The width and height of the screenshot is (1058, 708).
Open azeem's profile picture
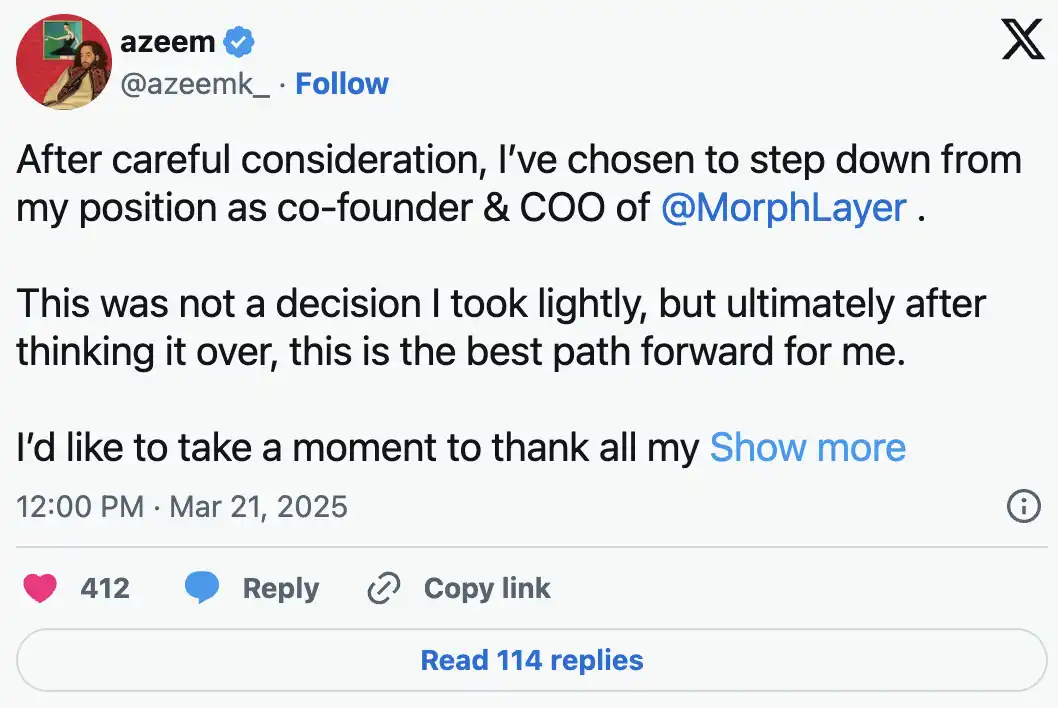pos(63,62)
